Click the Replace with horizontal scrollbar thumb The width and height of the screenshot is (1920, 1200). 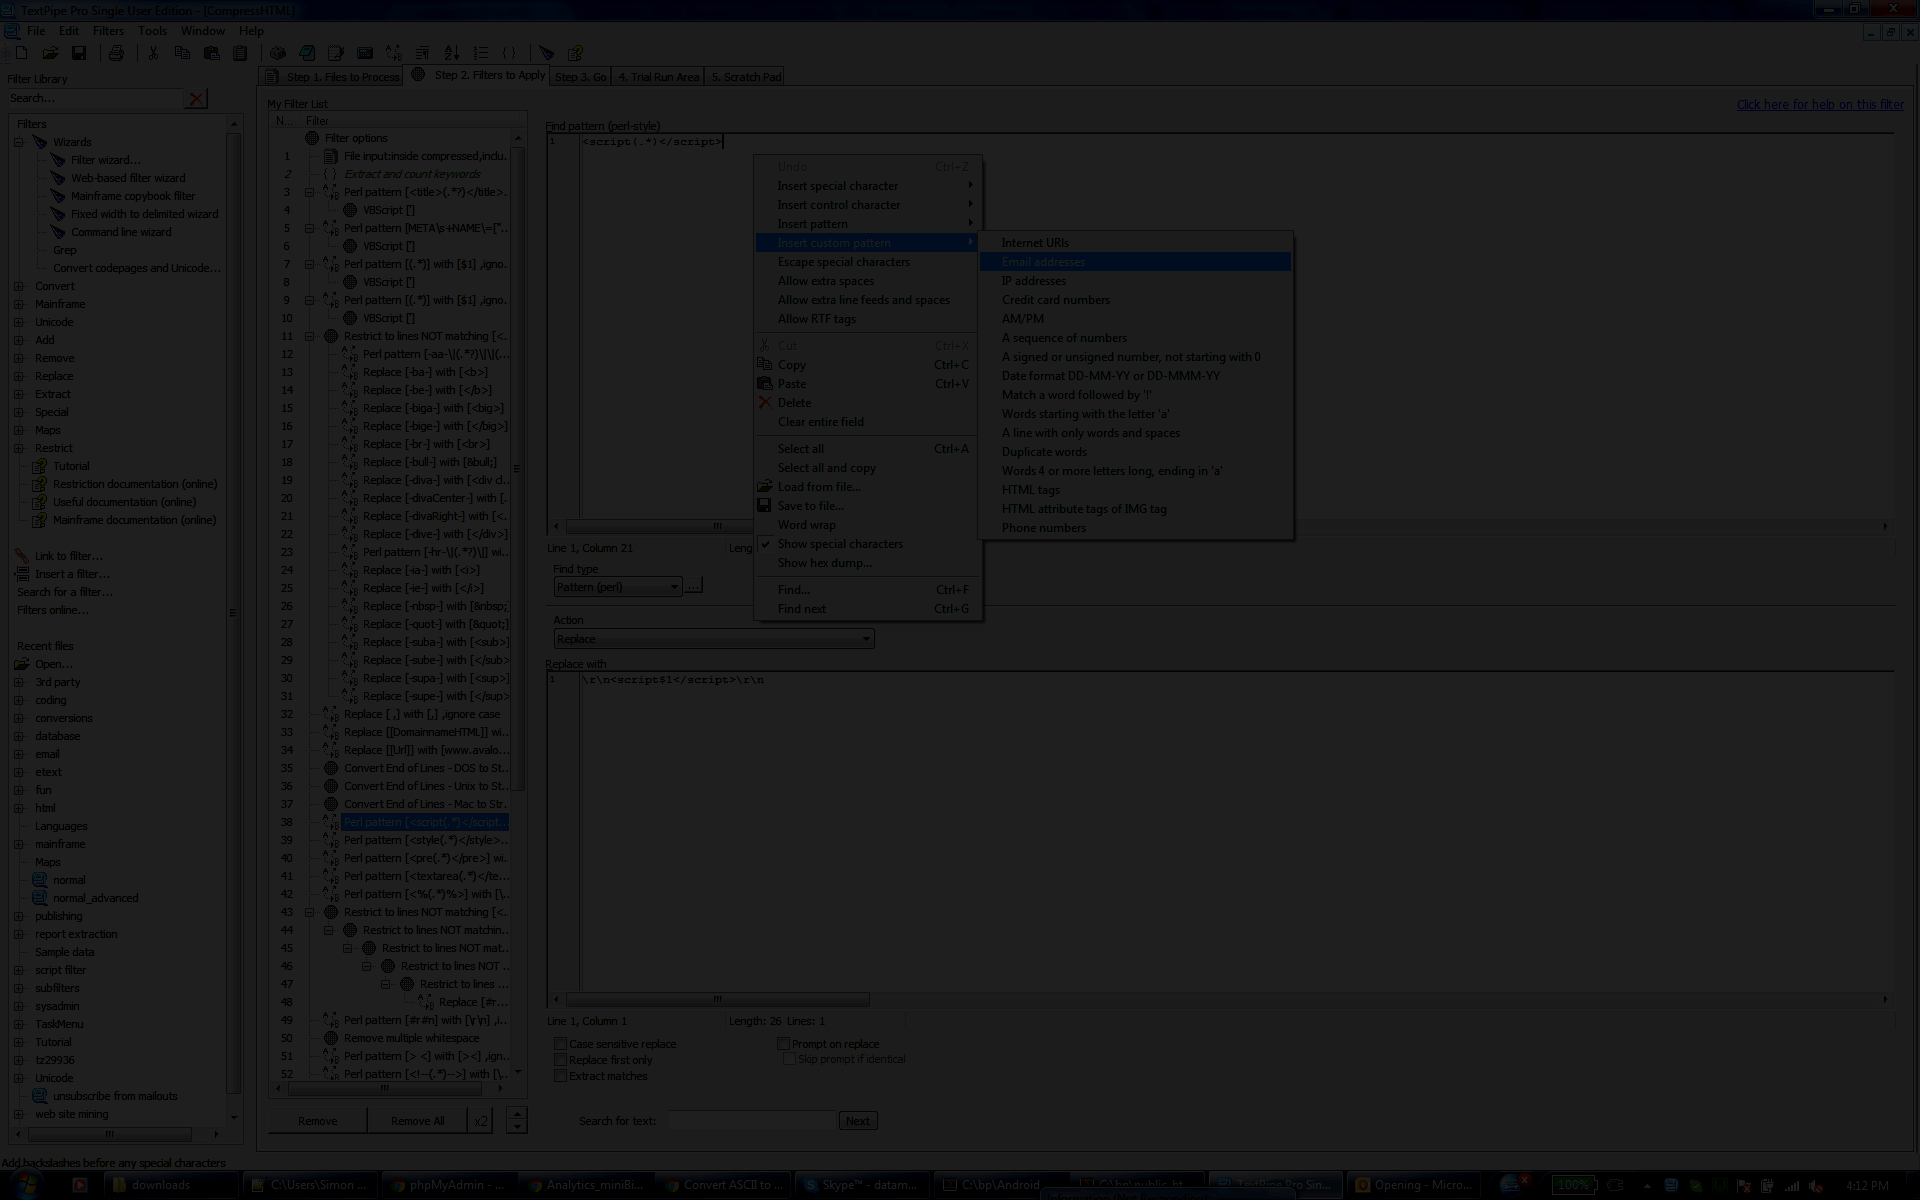[717, 999]
